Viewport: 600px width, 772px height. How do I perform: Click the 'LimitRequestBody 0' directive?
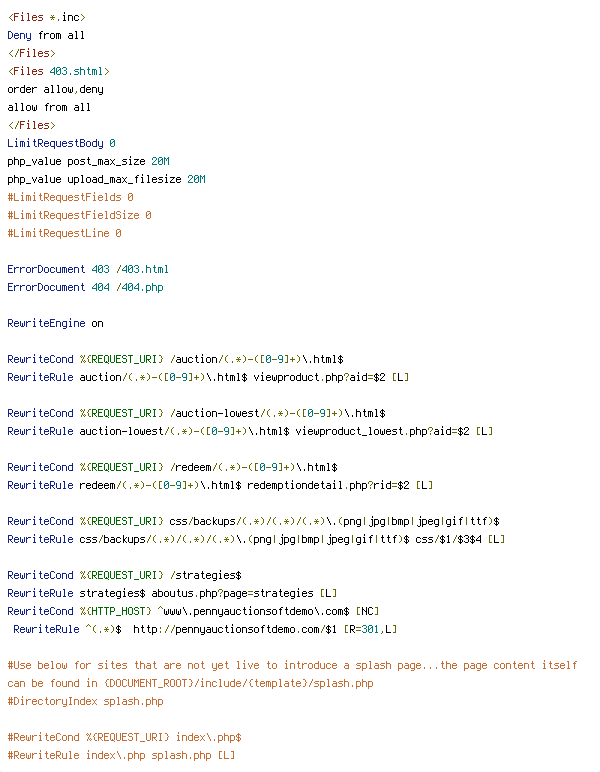tap(62, 143)
